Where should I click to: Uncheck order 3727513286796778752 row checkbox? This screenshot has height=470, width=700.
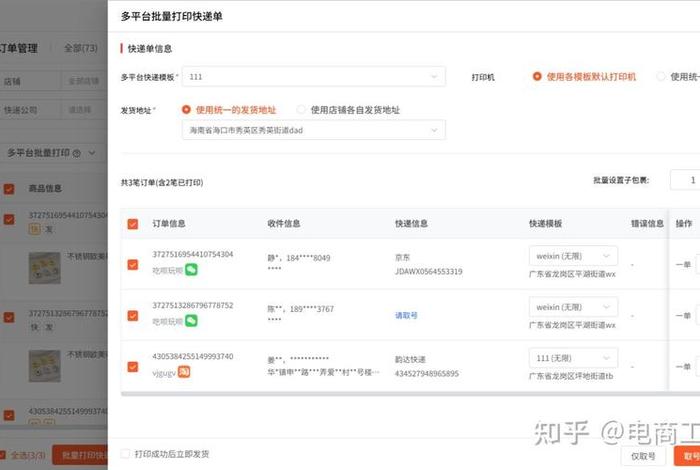tap(133, 316)
